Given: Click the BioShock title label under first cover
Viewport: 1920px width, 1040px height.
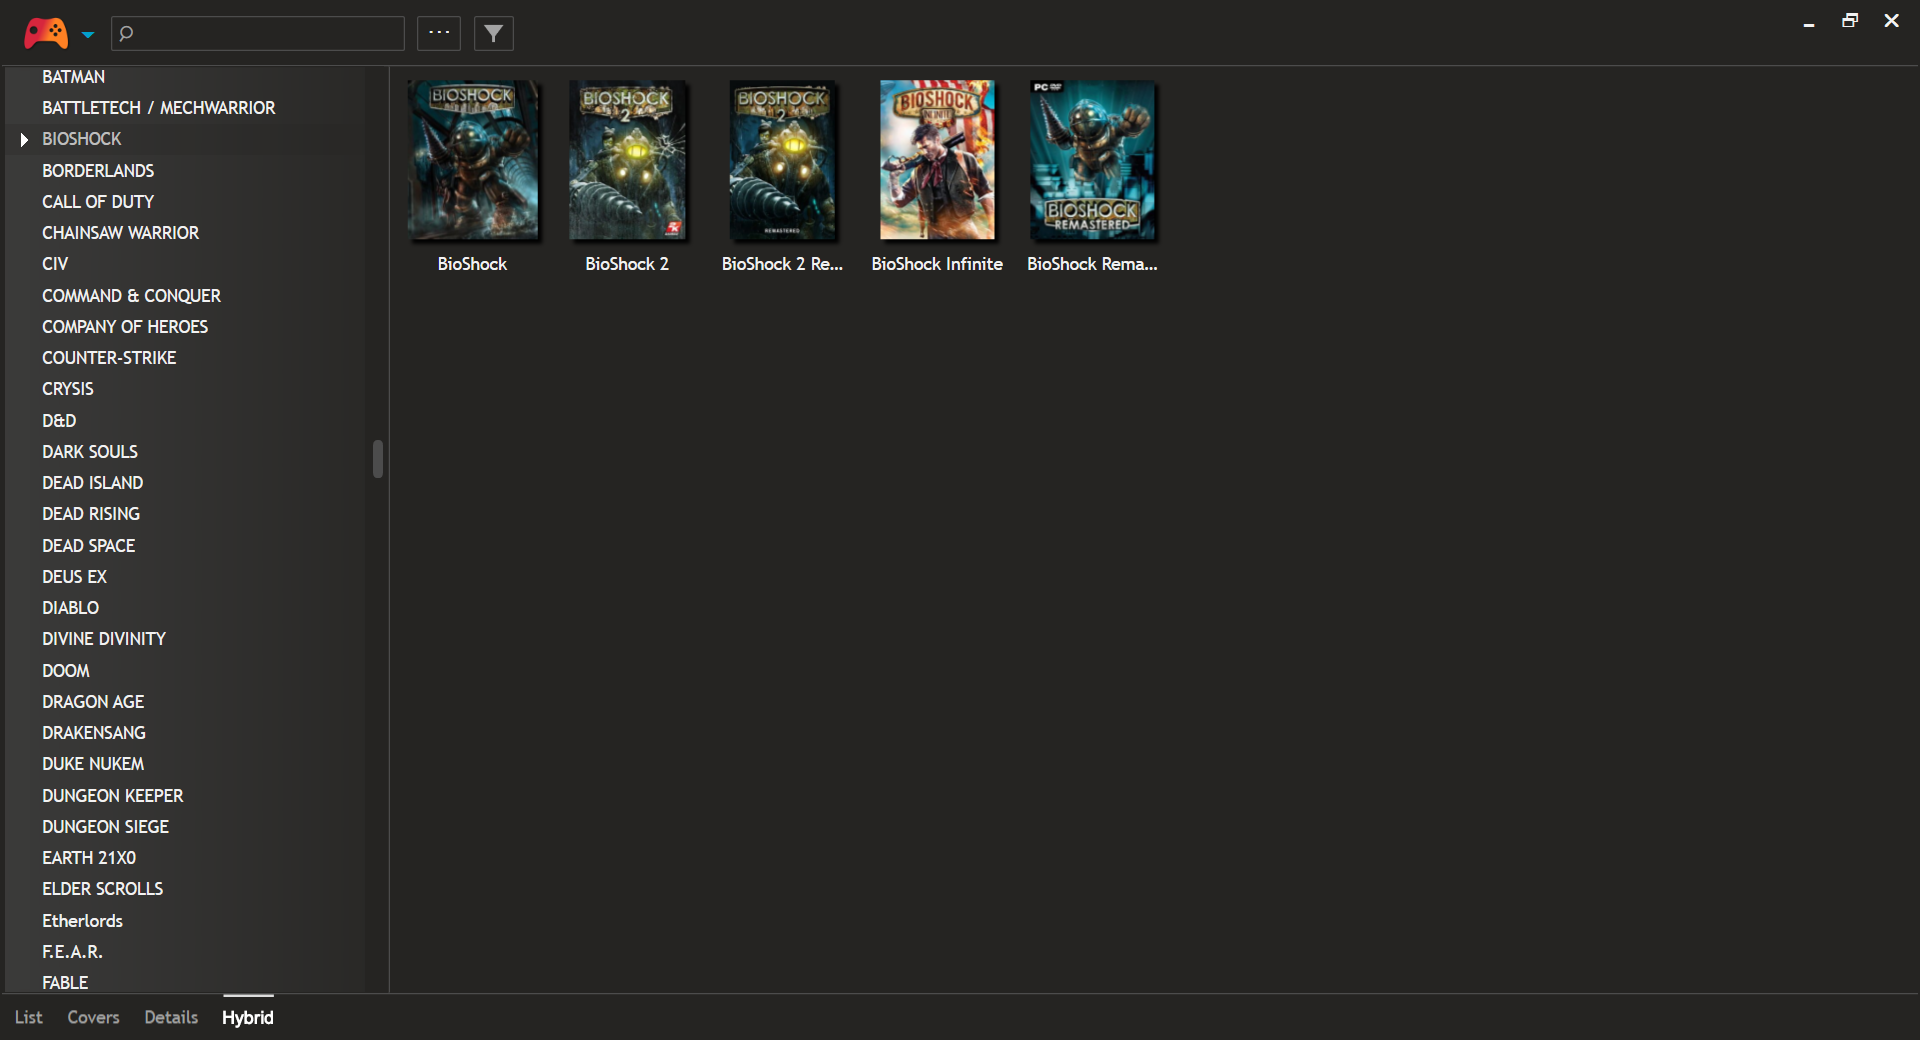Looking at the screenshot, I should 472,264.
